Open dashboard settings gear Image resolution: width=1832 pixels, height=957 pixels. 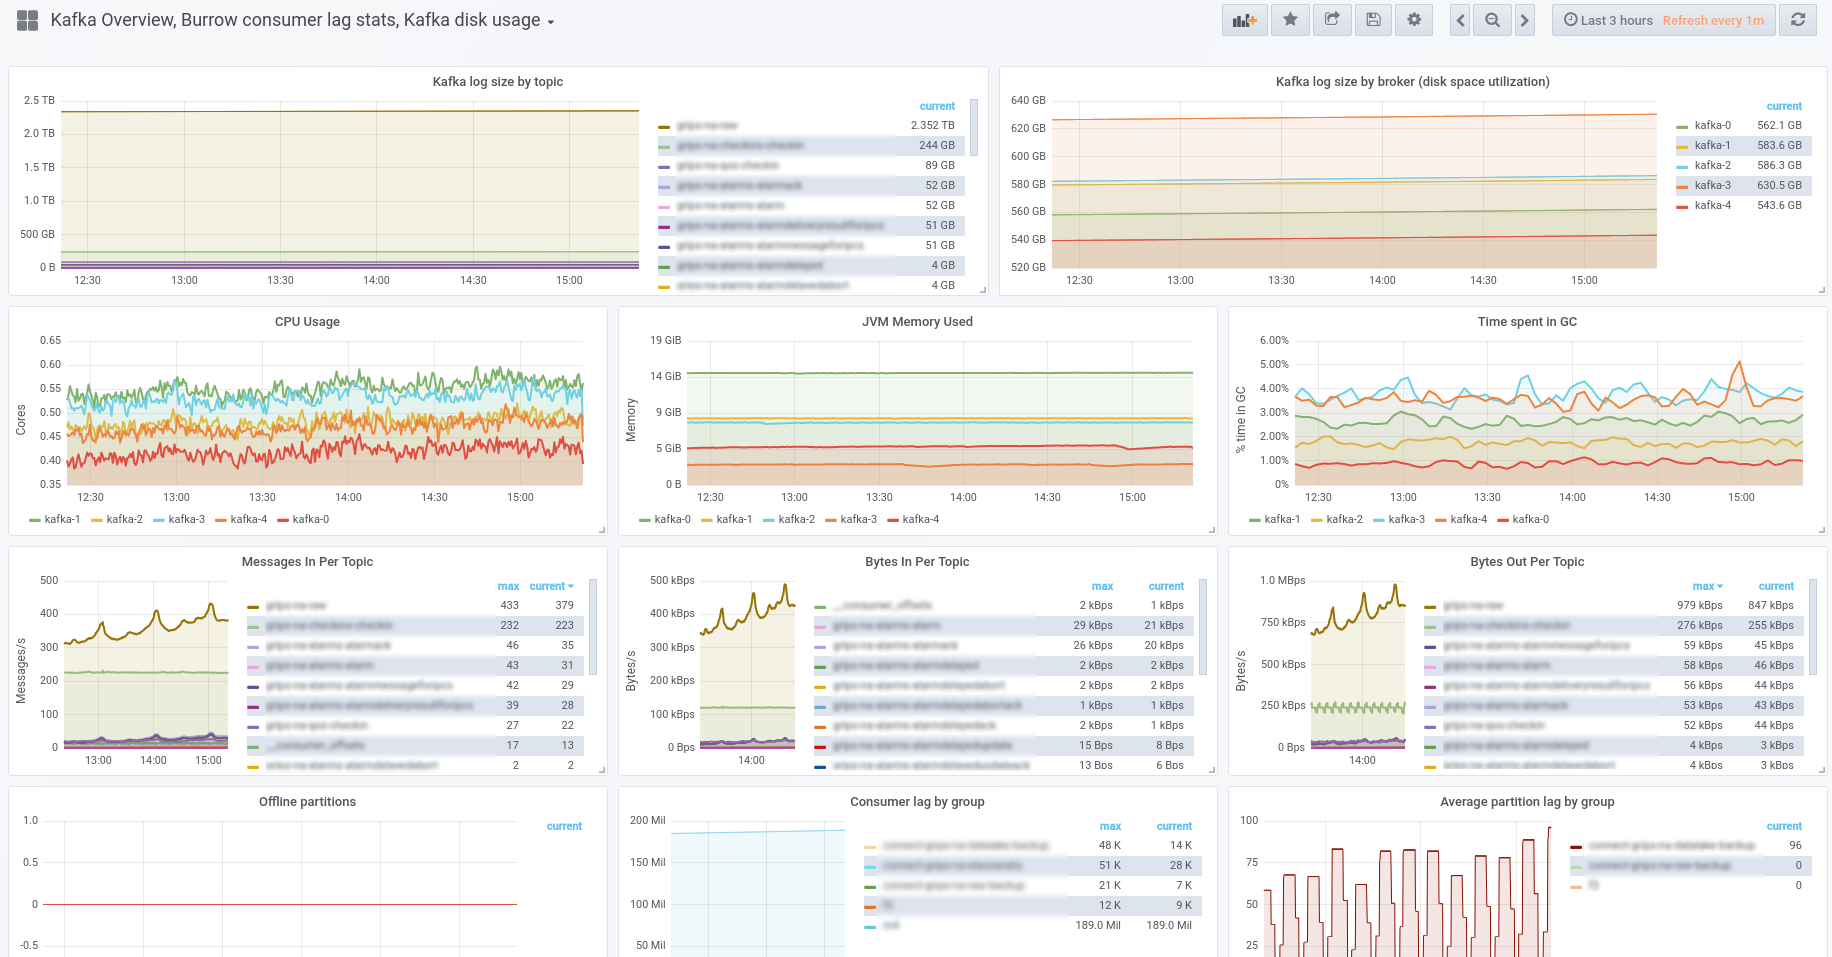click(1414, 20)
